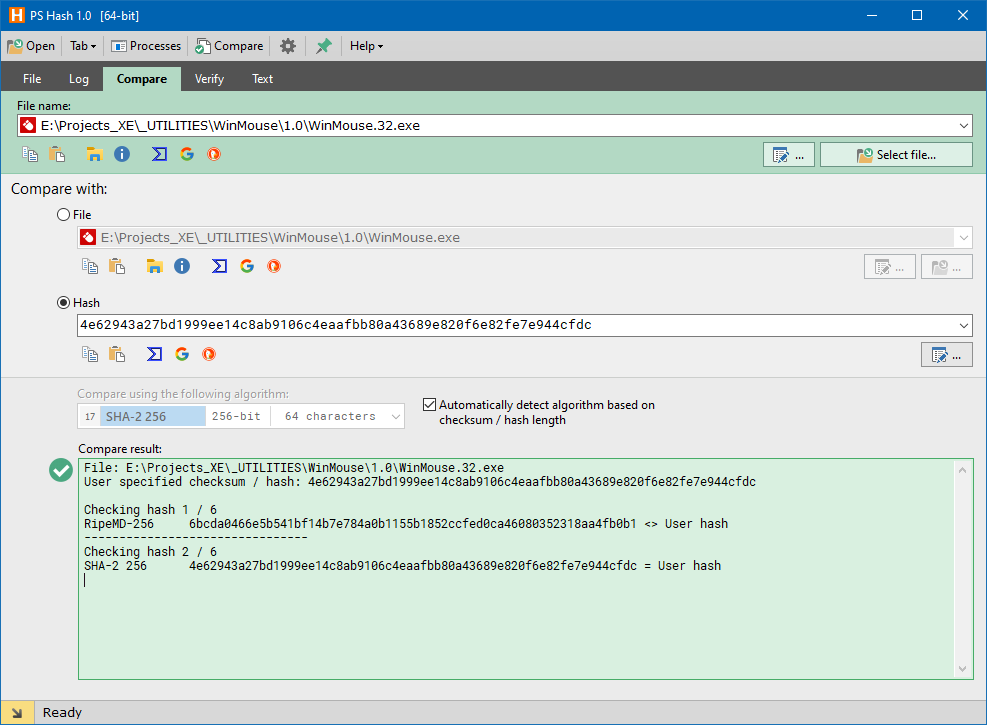Disable automatic algorithm detection checkbox
The image size is (987, 725).
(430, 405)
